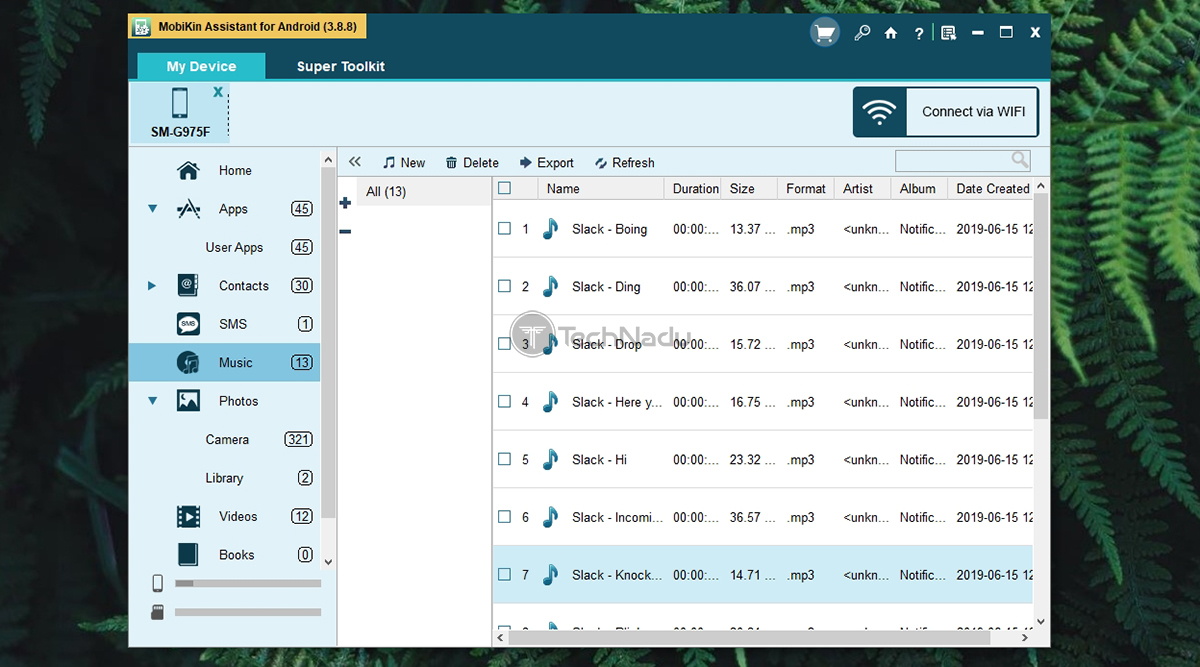Switch to the Super Toolkit tab
The width and height of the screenshot is (1200, 667).
(341, 66)
